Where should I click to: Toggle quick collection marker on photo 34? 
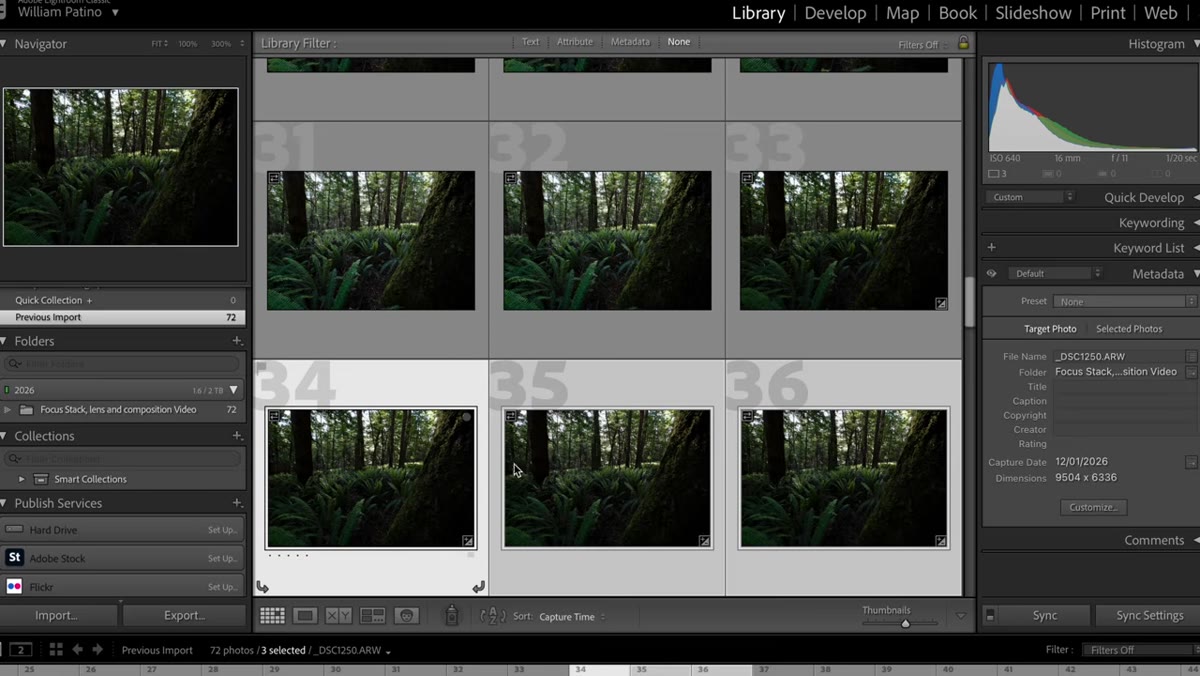(x=466, y=417)
